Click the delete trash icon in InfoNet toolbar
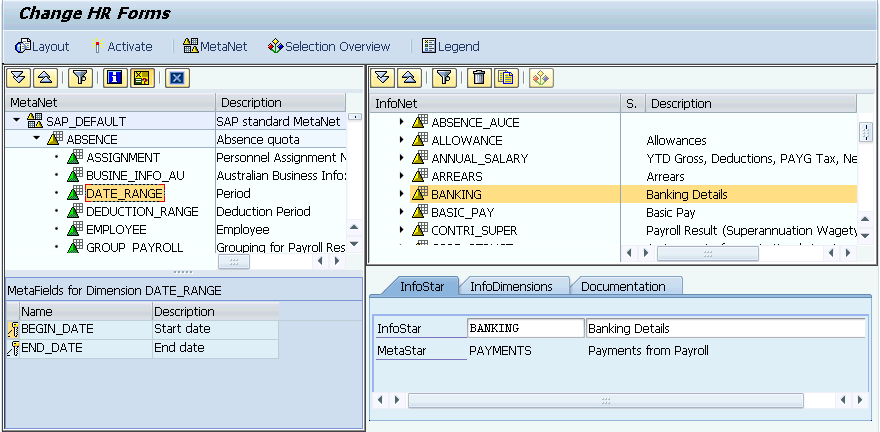This screenshot has width=880, height=432. 479,78
